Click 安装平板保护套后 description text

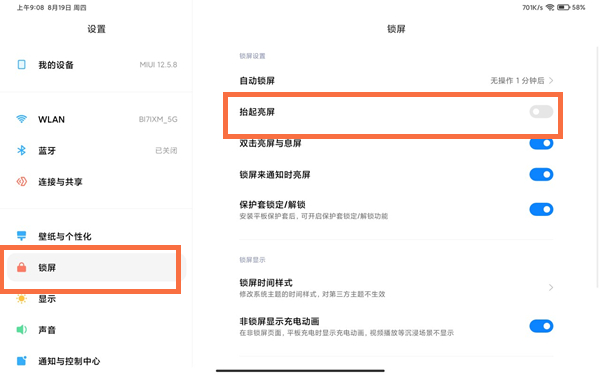313,216
